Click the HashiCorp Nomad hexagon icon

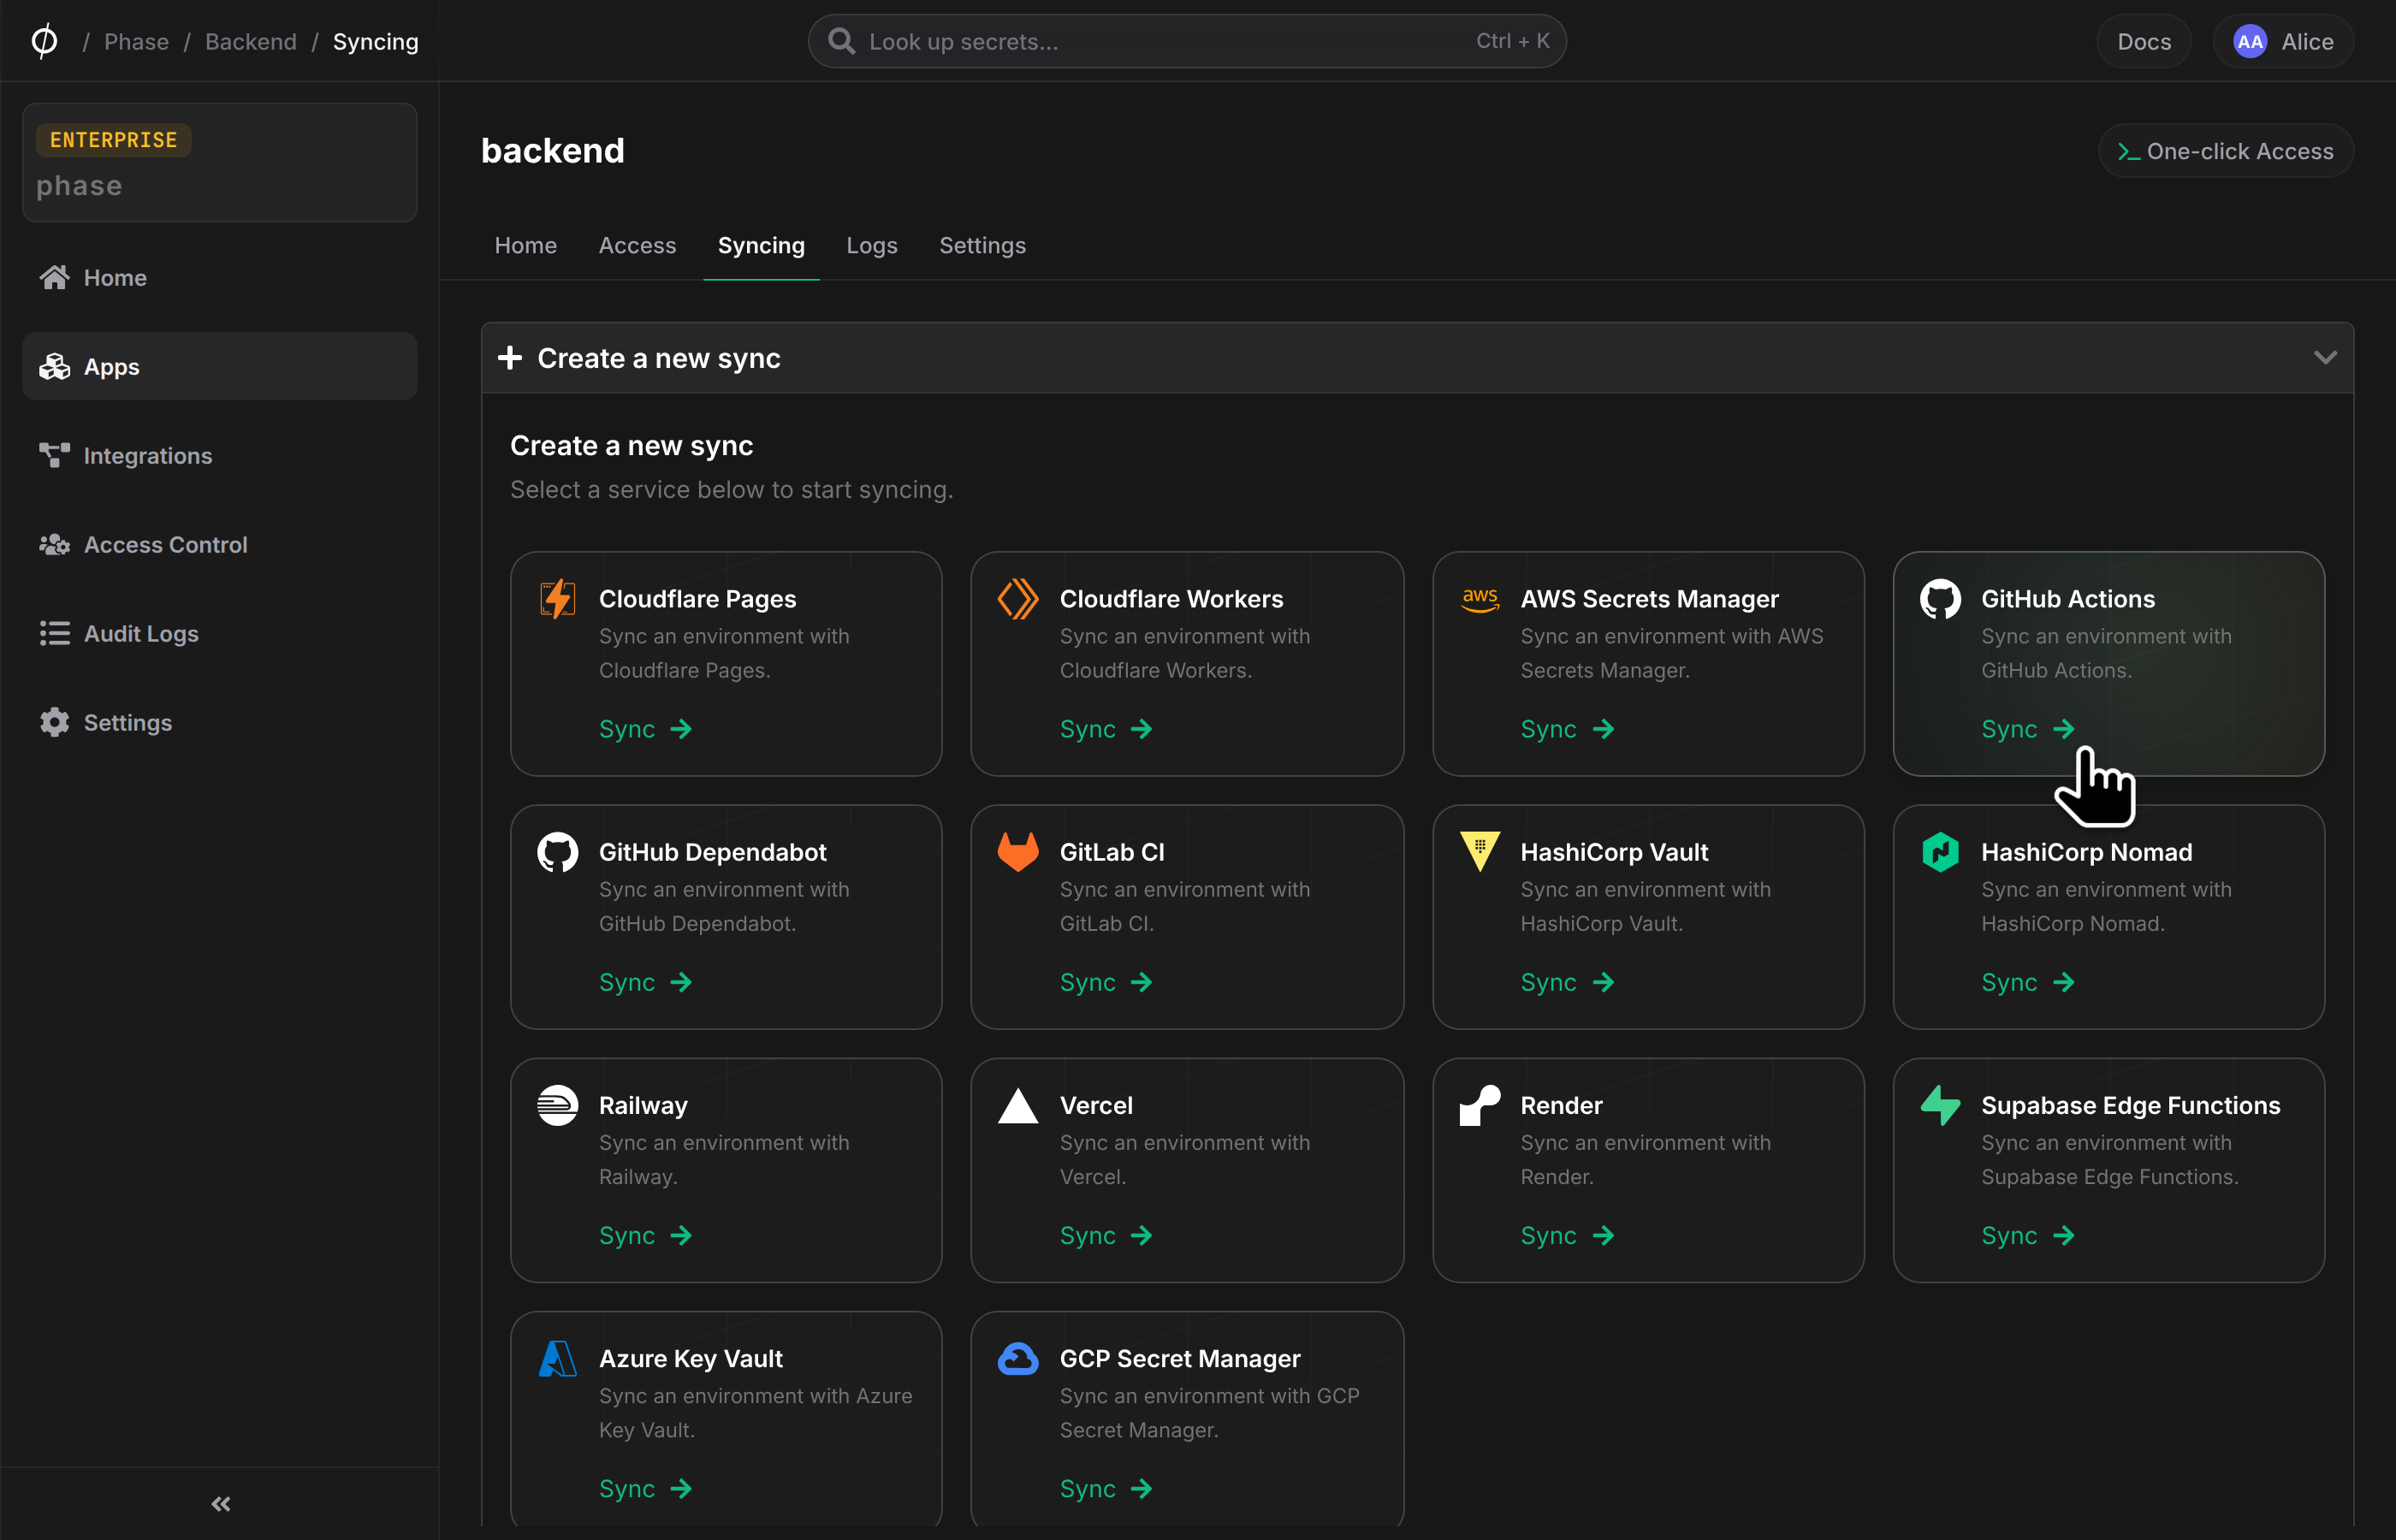click(1940, 852)
